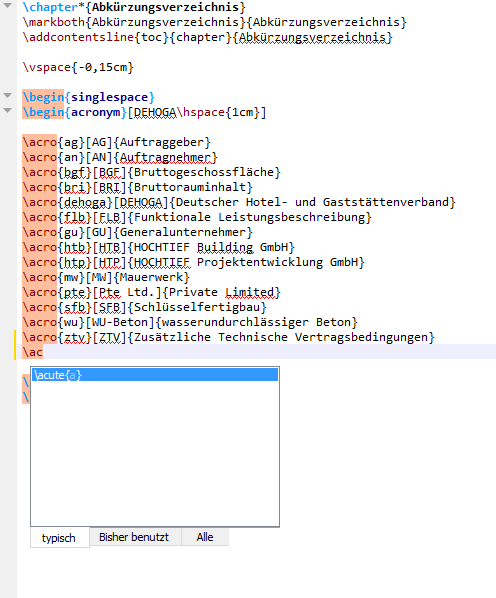Click 'Funktionale Leistungsbeschreibung' text
Image resolution: width=496 pixels, height=598 pixels.
click(249, 217)
